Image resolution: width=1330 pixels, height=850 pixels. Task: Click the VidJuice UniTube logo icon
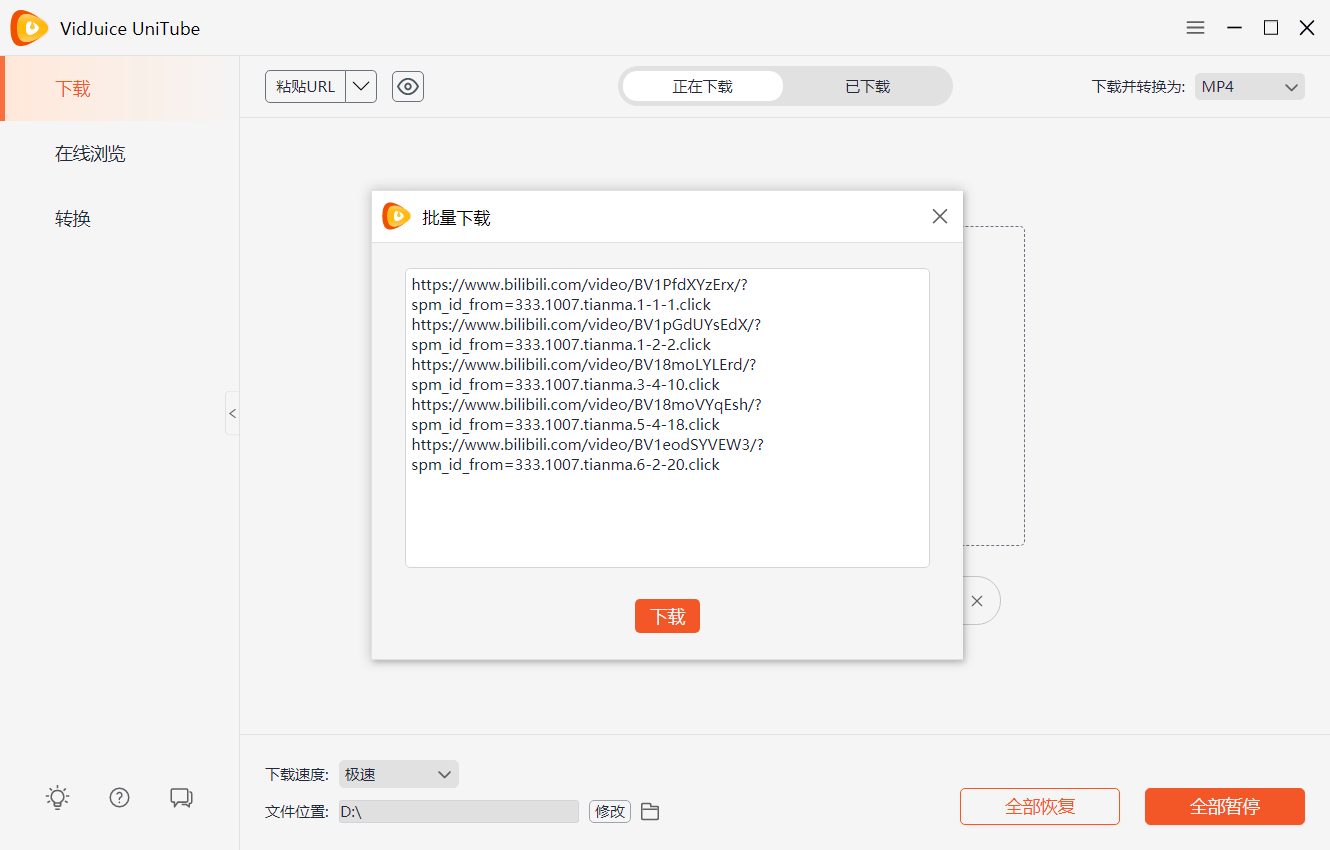pos(29,28)
